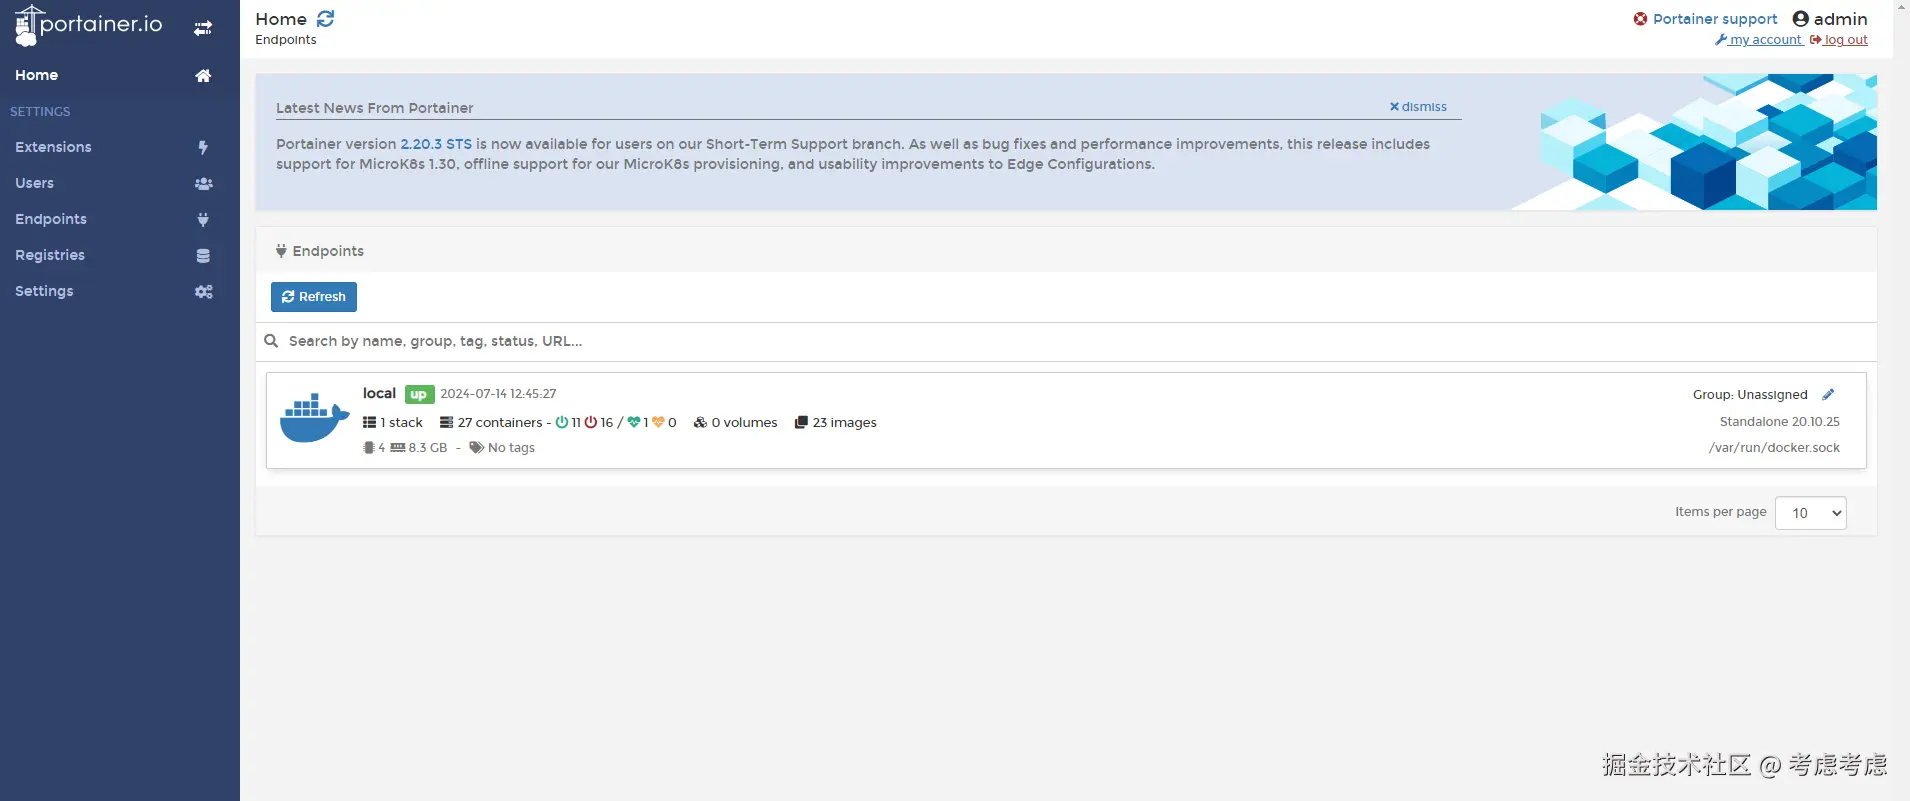Open the 2.20.3 STS version link

coord(436,144)
